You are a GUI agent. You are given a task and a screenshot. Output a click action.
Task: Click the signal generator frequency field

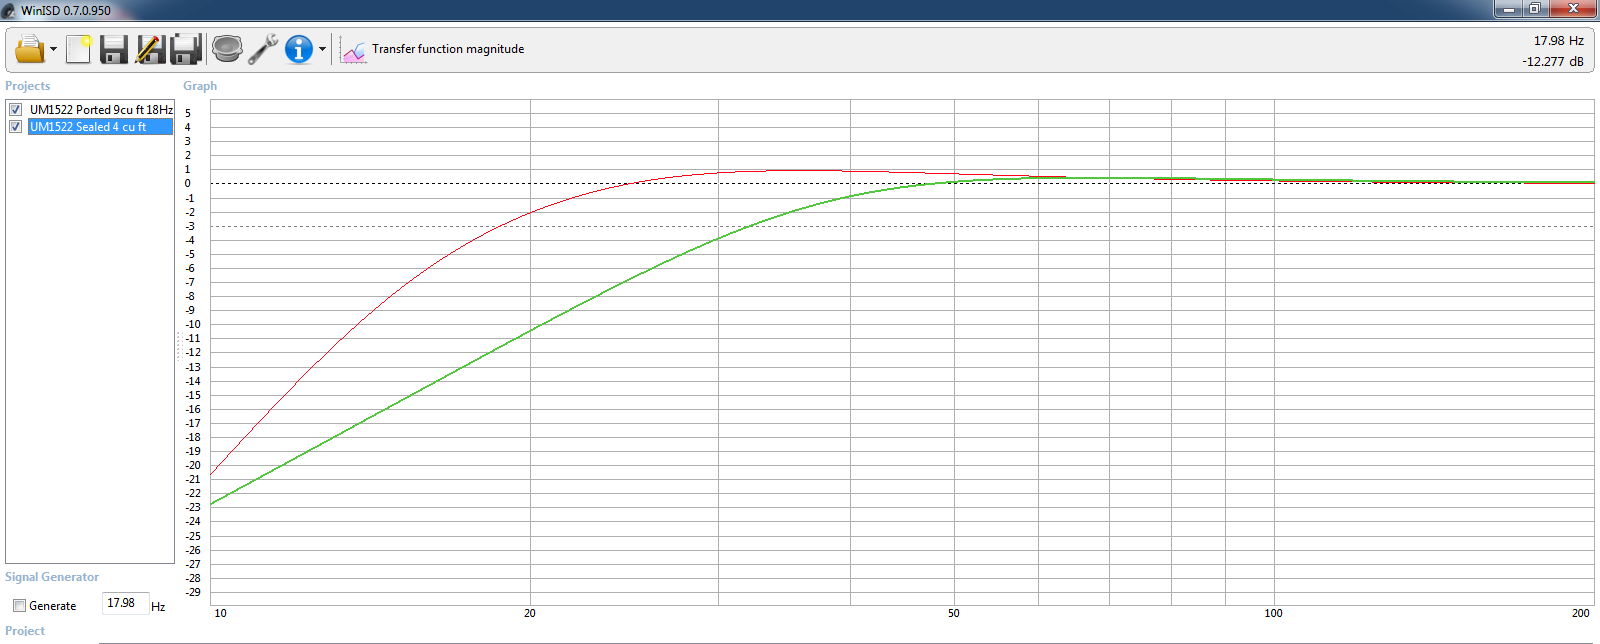[125, 603]
